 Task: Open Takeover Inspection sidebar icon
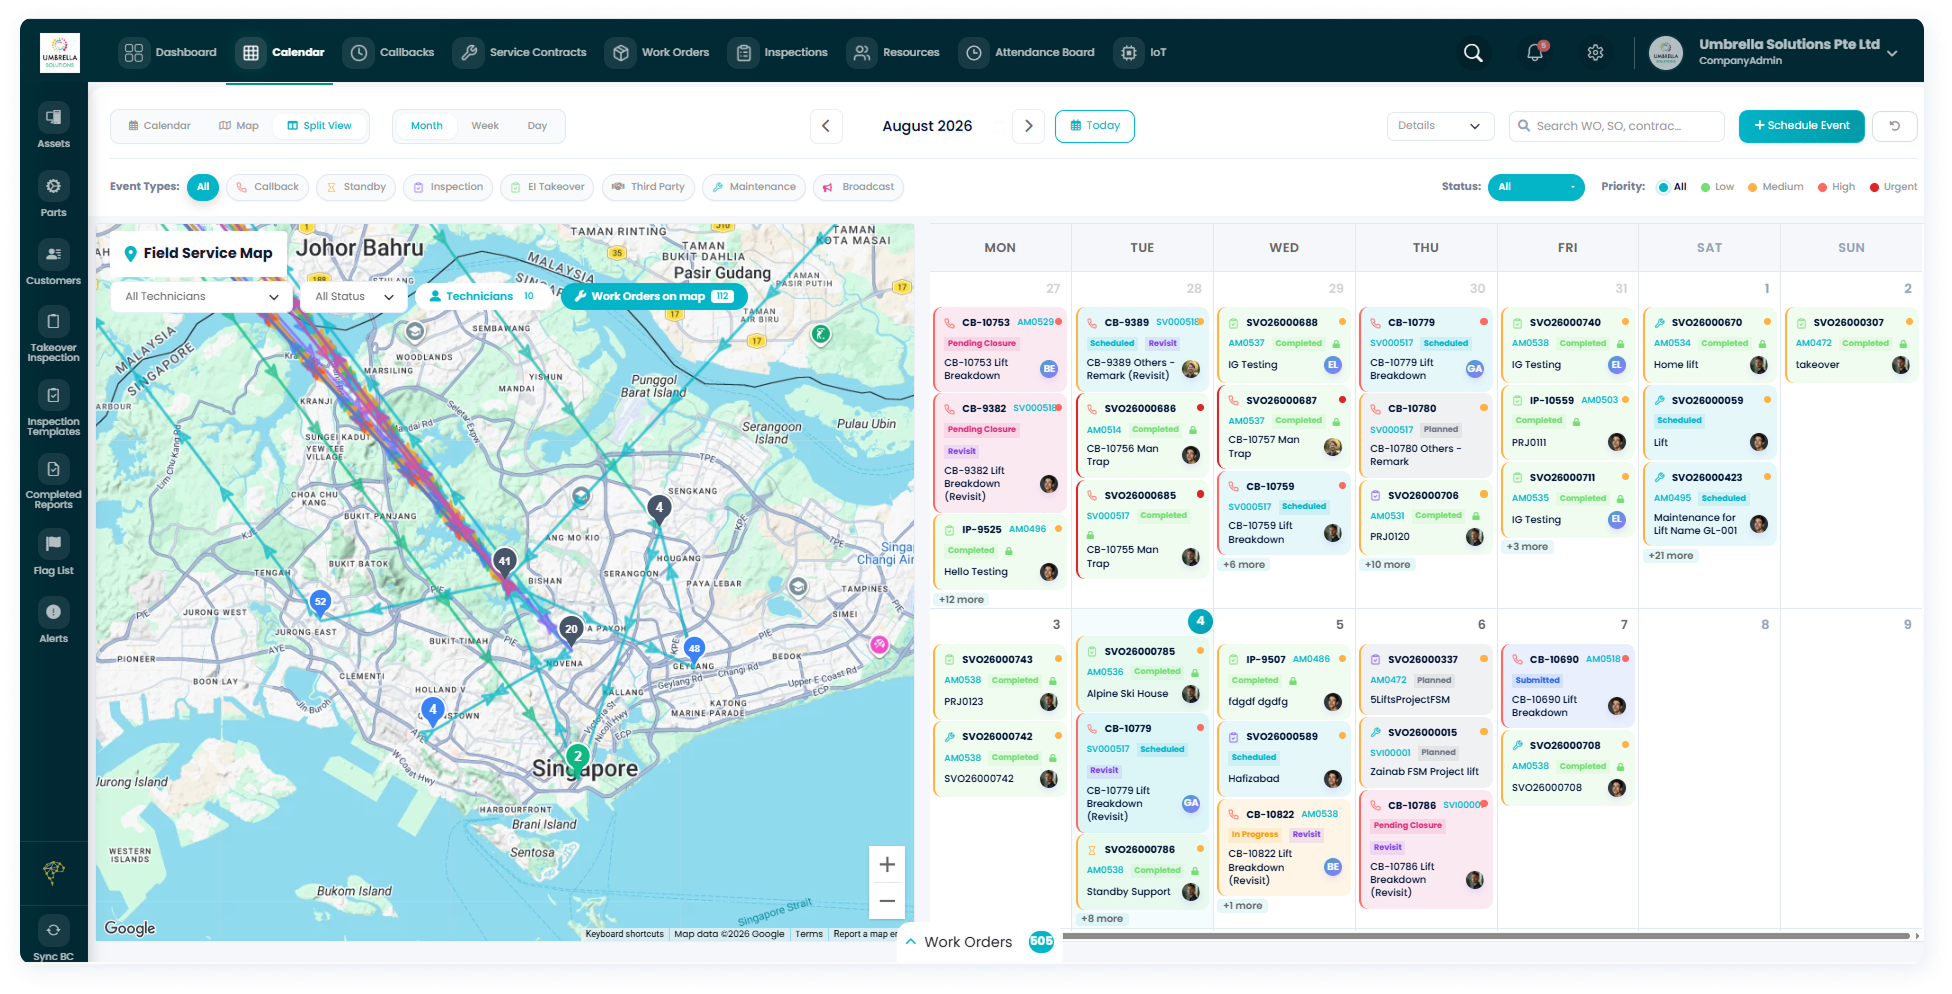(x=53, y=322)
